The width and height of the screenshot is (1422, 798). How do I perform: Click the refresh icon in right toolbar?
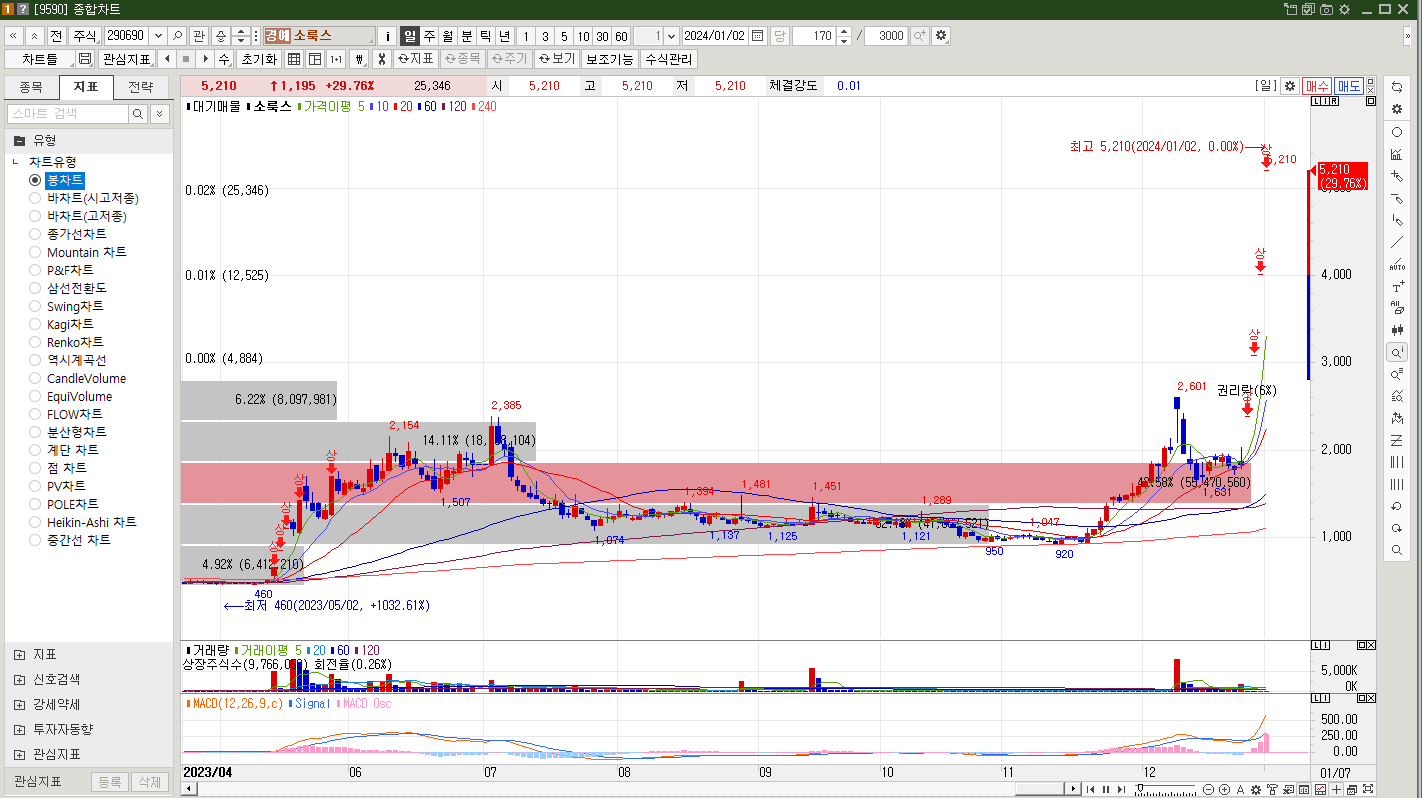[1397, 87]
